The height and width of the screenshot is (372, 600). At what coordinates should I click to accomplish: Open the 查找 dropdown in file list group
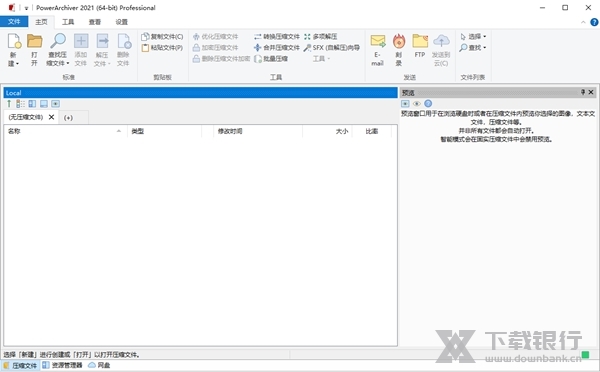[x=473, y=48]
